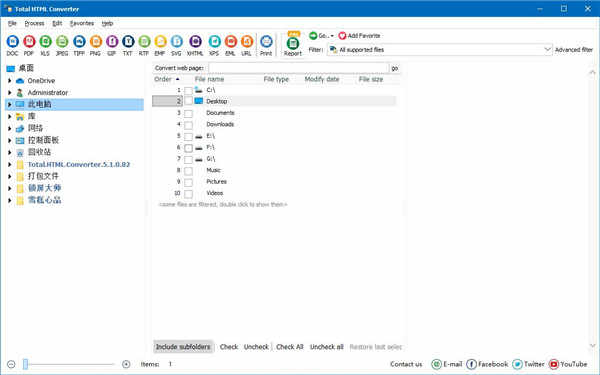Open the Print function icon
Viewport: 600px width, 375px height.
coord(266,41)
